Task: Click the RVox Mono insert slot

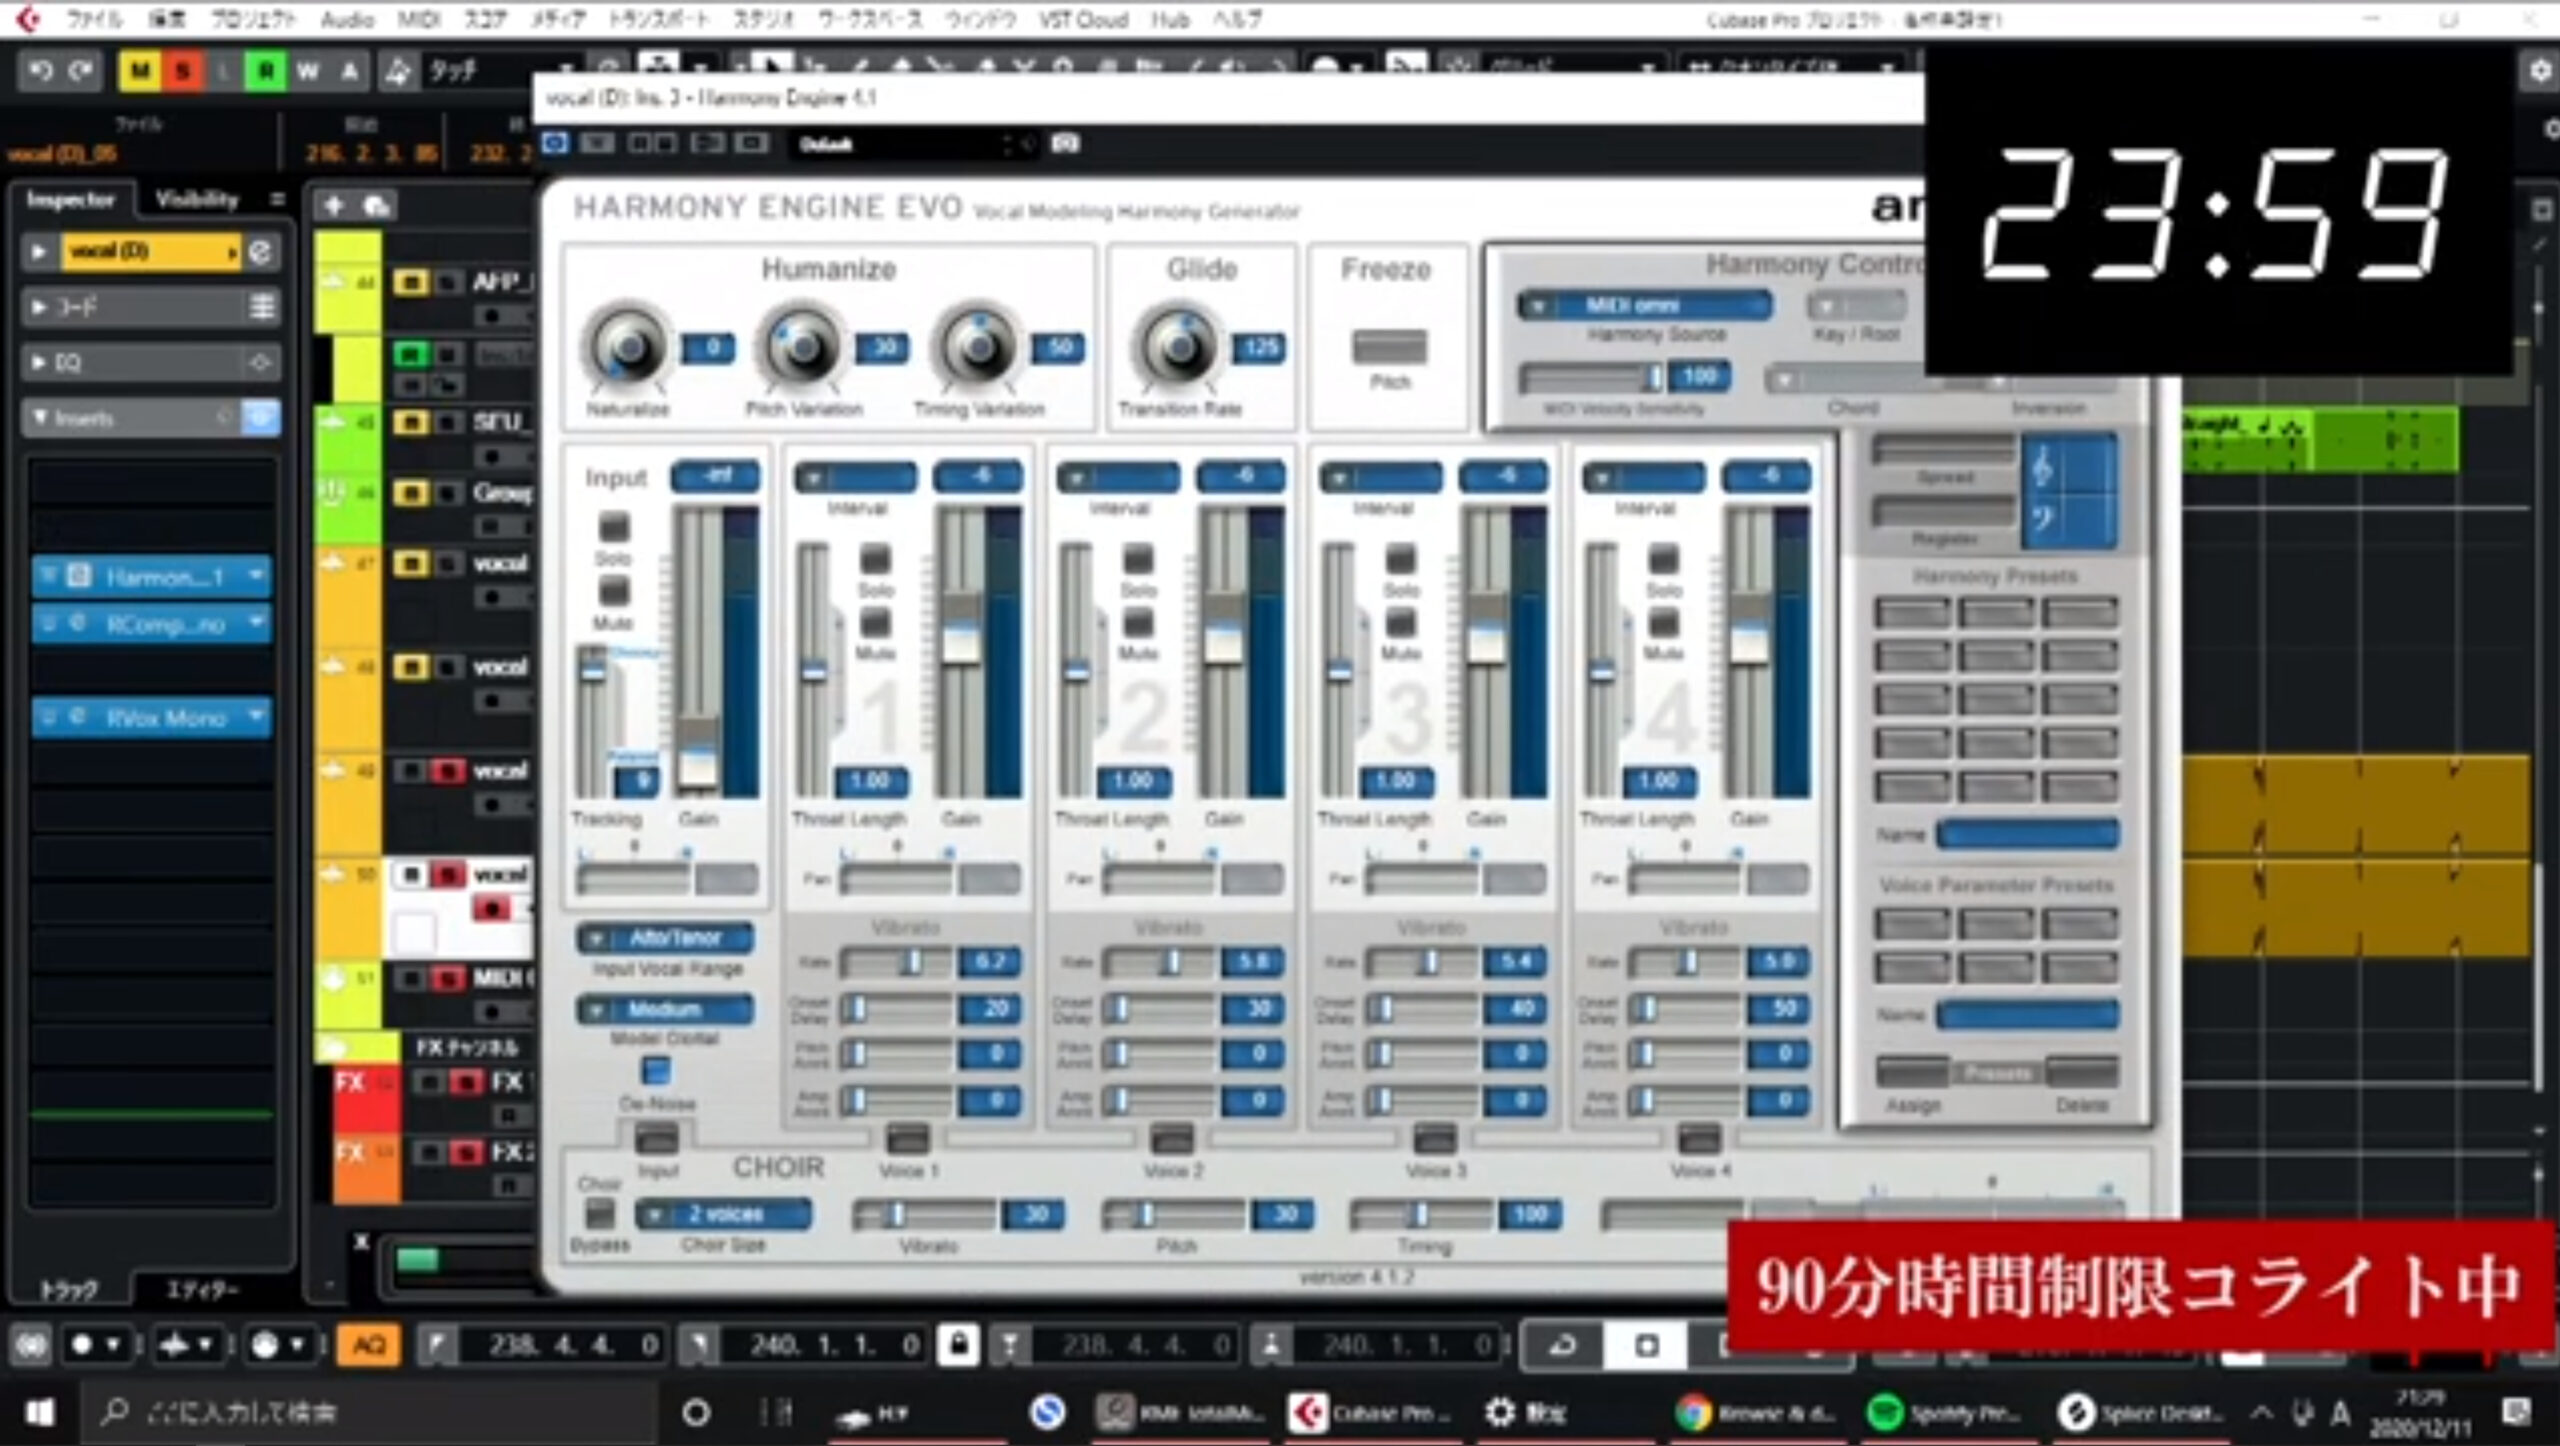Action: tap(152, 717)
